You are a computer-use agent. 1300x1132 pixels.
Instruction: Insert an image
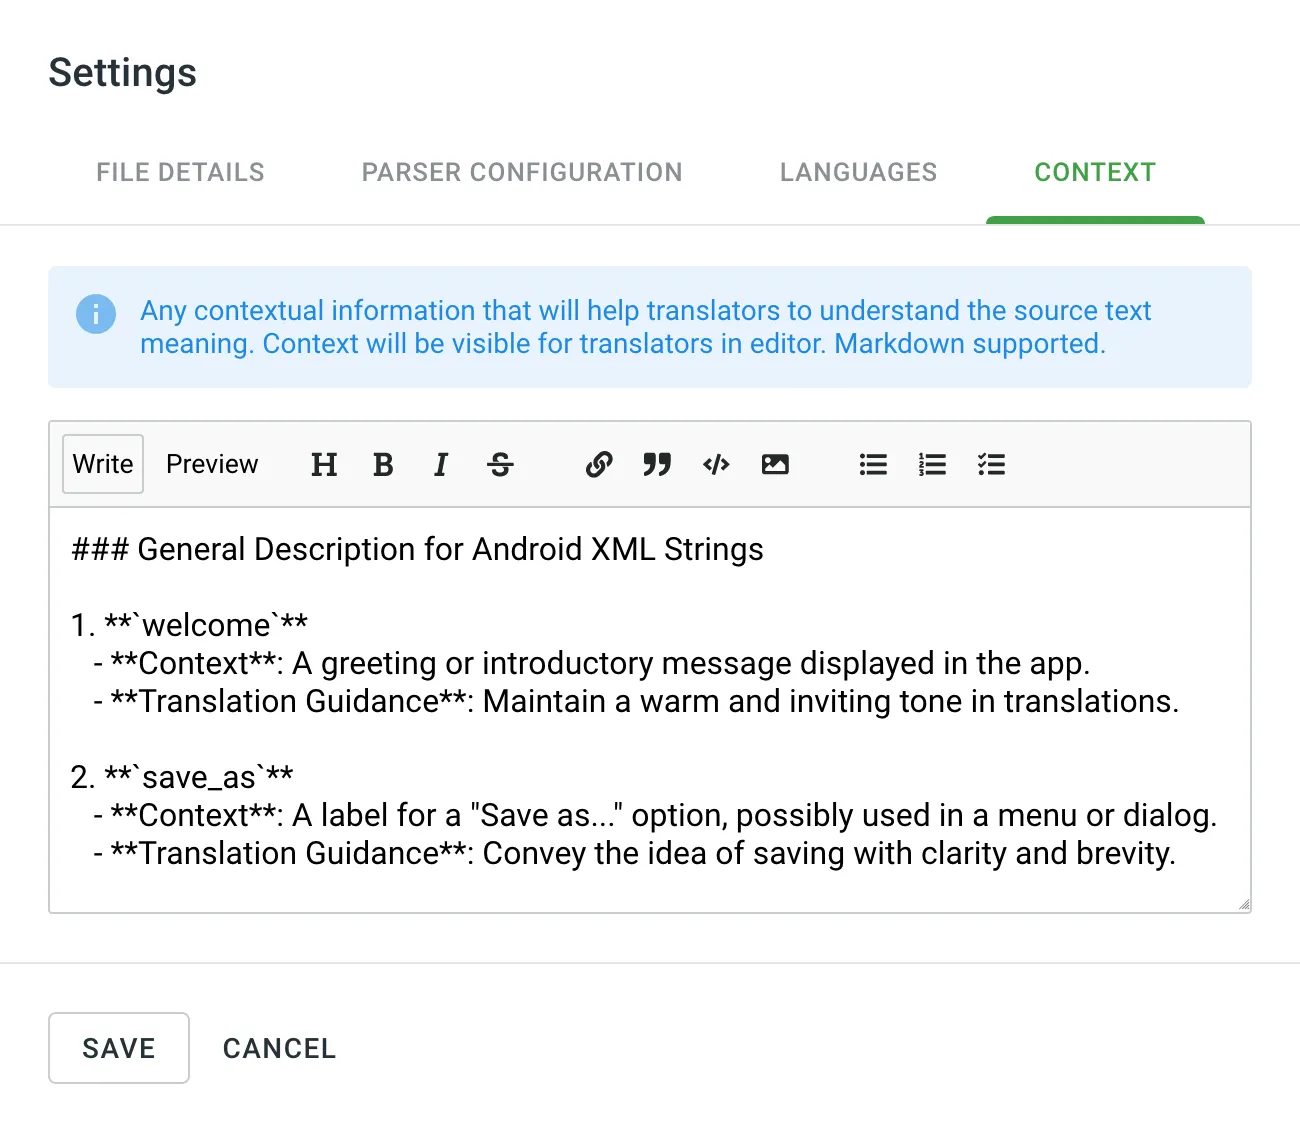(776, 464)
